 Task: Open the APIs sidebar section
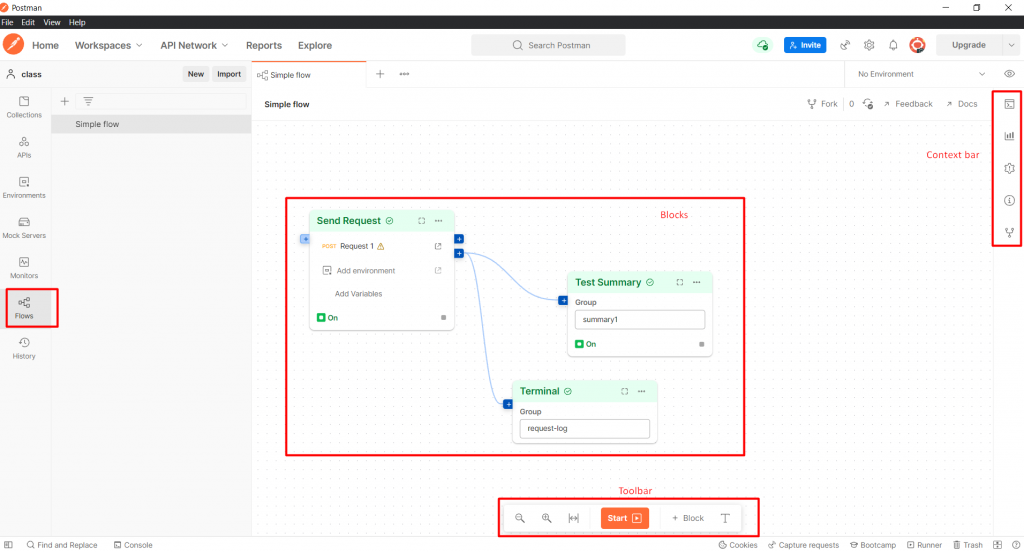(24, 147)
